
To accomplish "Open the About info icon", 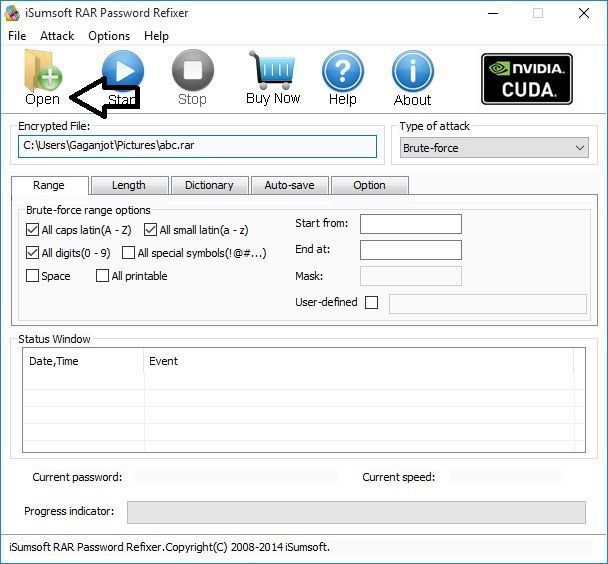I will 413,71.
